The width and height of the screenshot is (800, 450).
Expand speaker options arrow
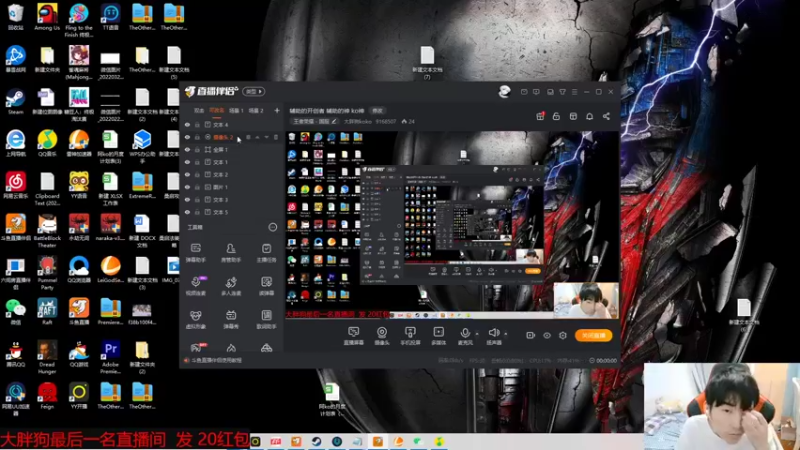pyautogui.click(x=506, y=334)
